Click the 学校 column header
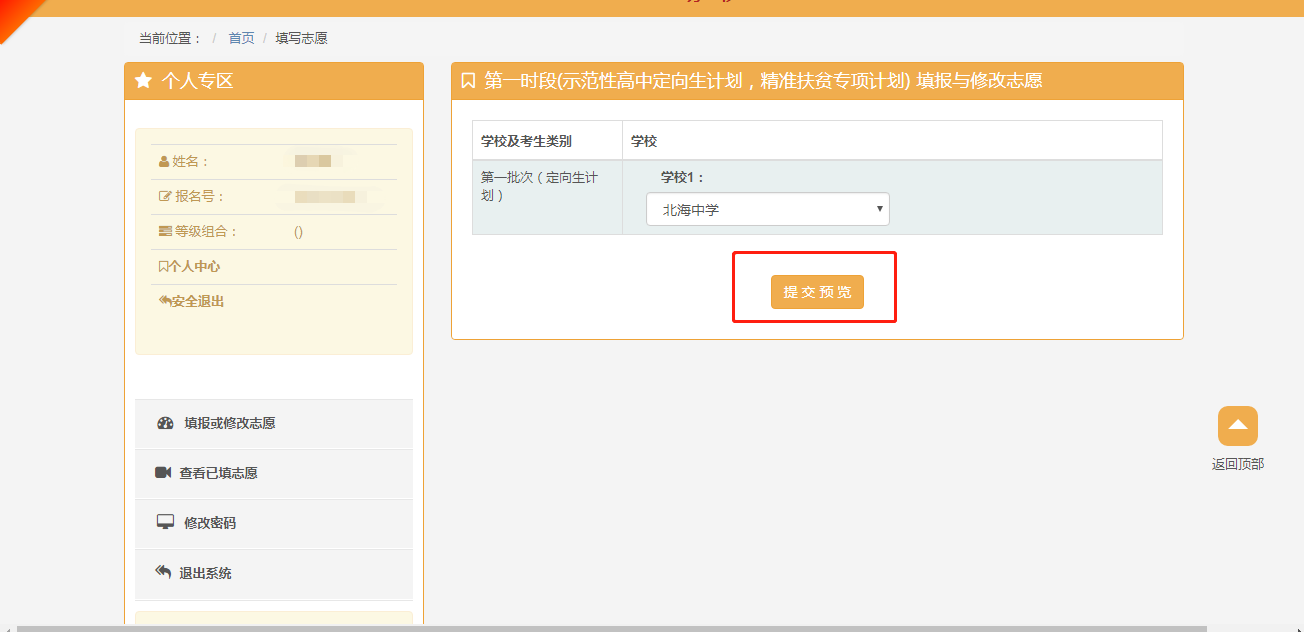 coord(644,141)
